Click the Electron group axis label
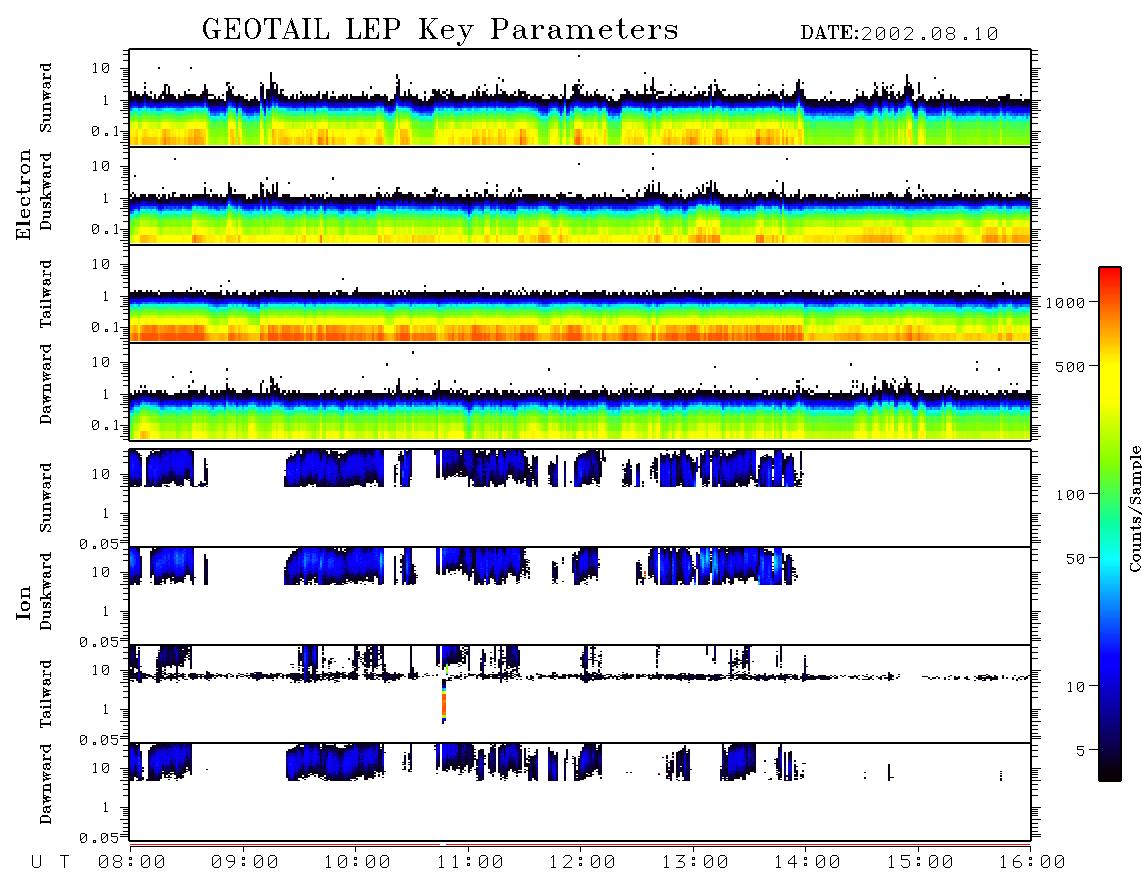The width and height of the screenshot is (1142, 880). pos(24,195)
